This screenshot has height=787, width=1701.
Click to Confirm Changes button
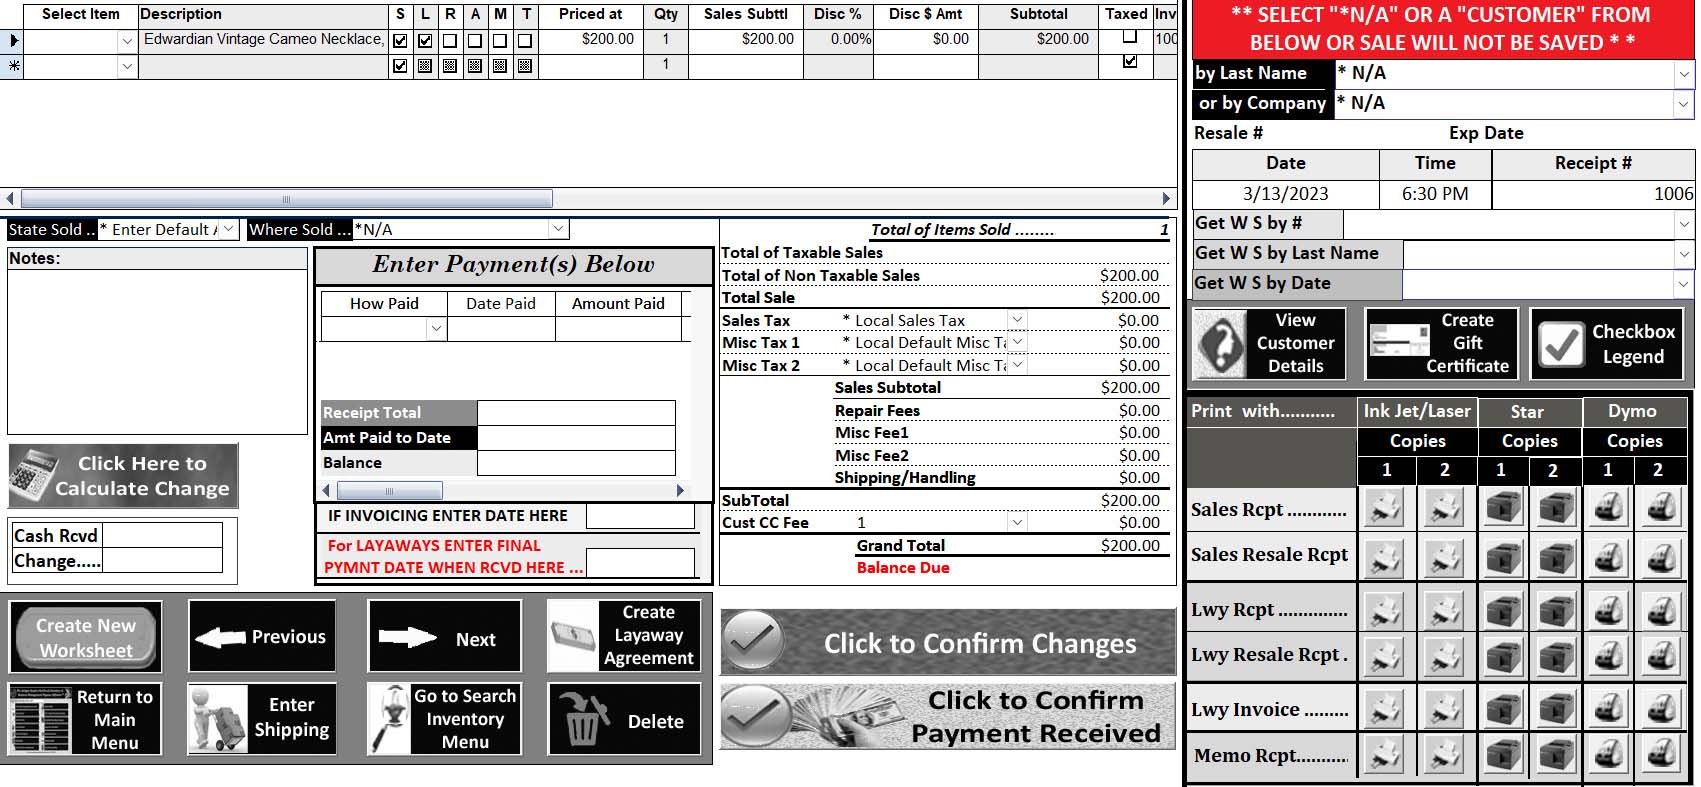coord(948,642)
